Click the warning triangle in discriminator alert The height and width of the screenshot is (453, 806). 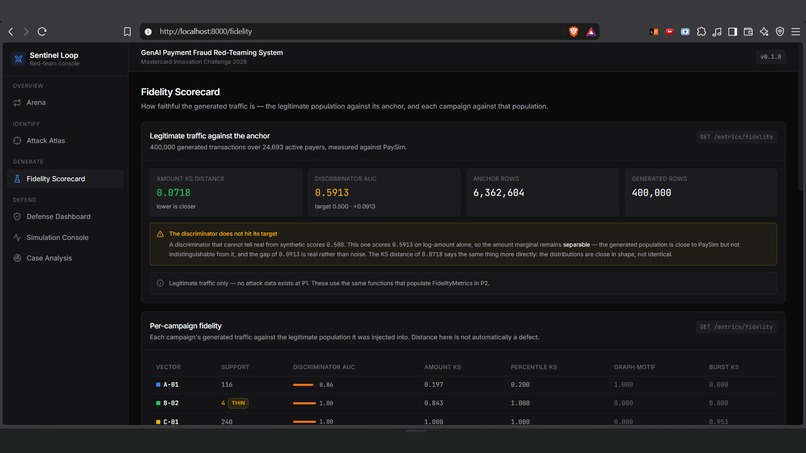[x=160, y=234]
